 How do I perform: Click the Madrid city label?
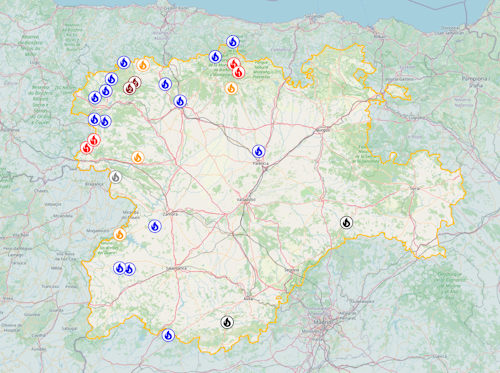tap(322, 322)
